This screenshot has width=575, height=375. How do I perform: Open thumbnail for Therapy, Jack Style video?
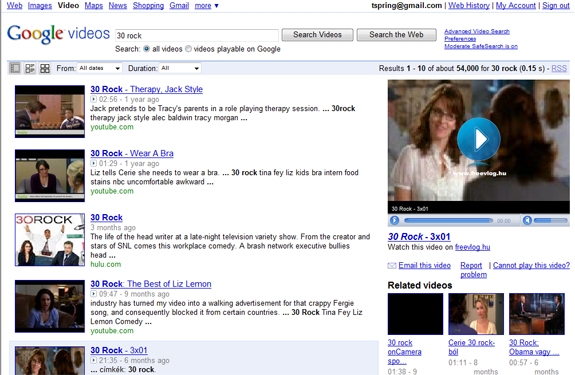[50, 111]
